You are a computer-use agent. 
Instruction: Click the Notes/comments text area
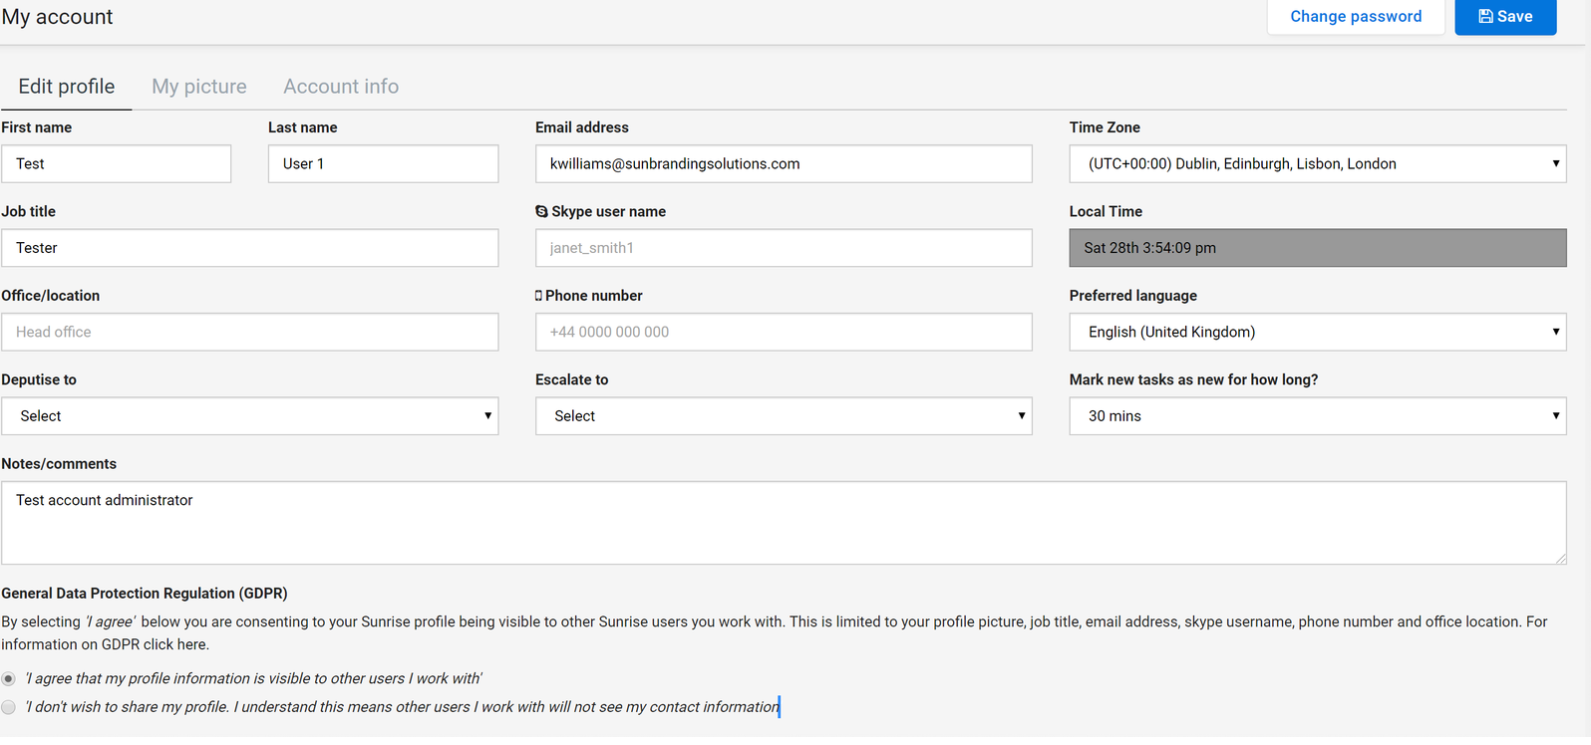783,523
